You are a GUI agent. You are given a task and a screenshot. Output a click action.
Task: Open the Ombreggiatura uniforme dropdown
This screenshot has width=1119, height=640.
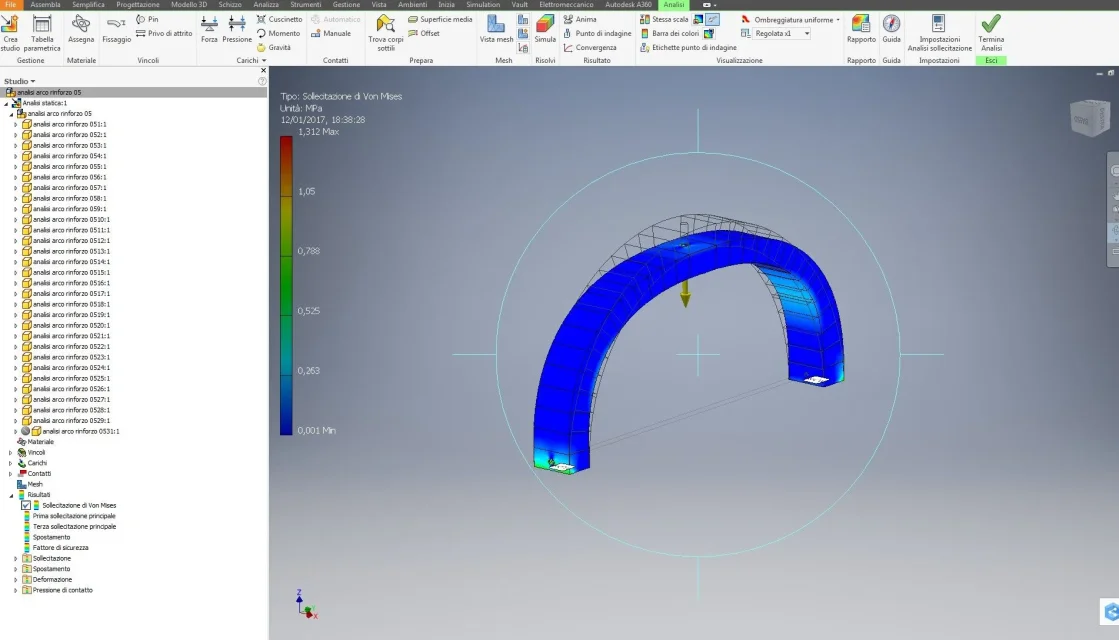(790, 19)
